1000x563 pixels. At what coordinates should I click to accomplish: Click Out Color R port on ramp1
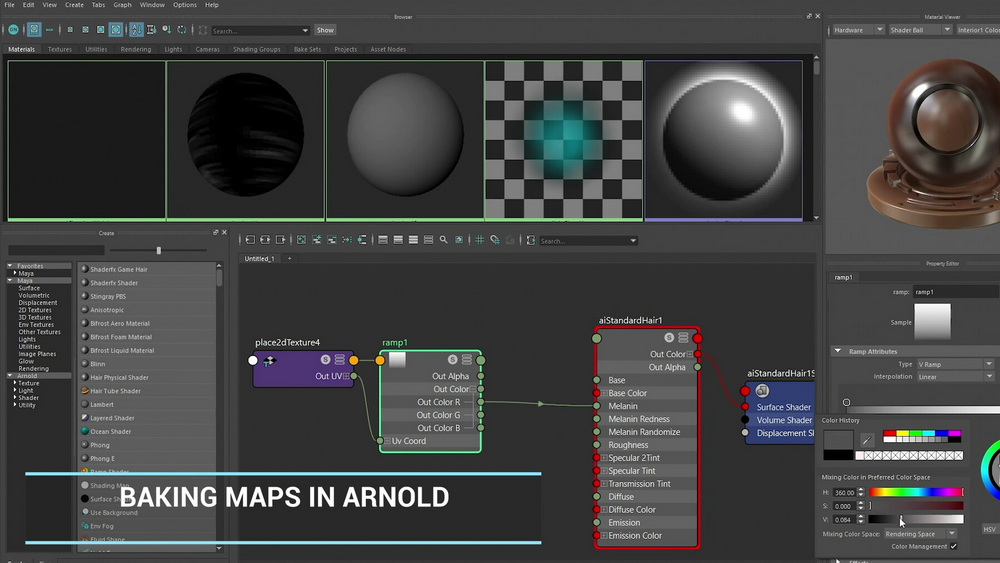(x=481, y=402)
